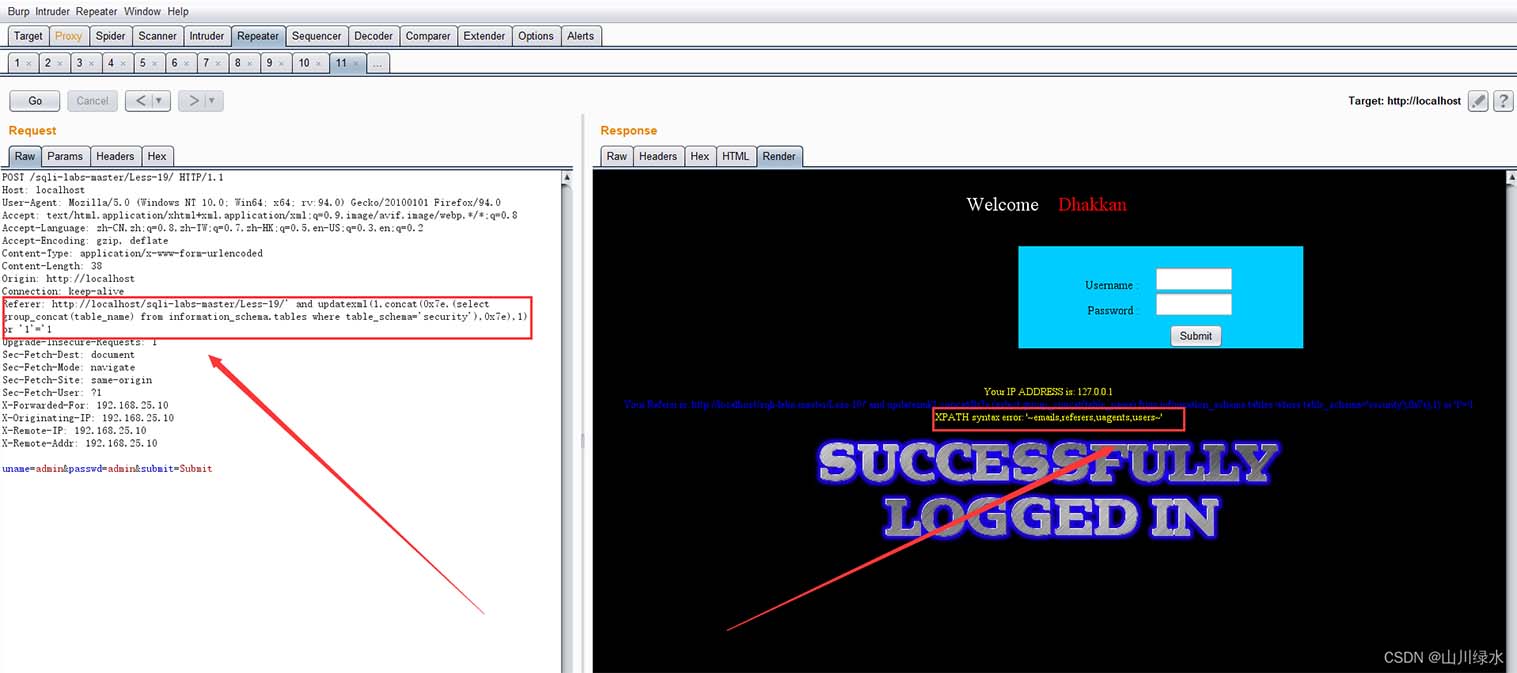The width and height of the screenshot is (1517, 673).
Task: Click Submit button in rendered login form
Action: pos(1196,336)
